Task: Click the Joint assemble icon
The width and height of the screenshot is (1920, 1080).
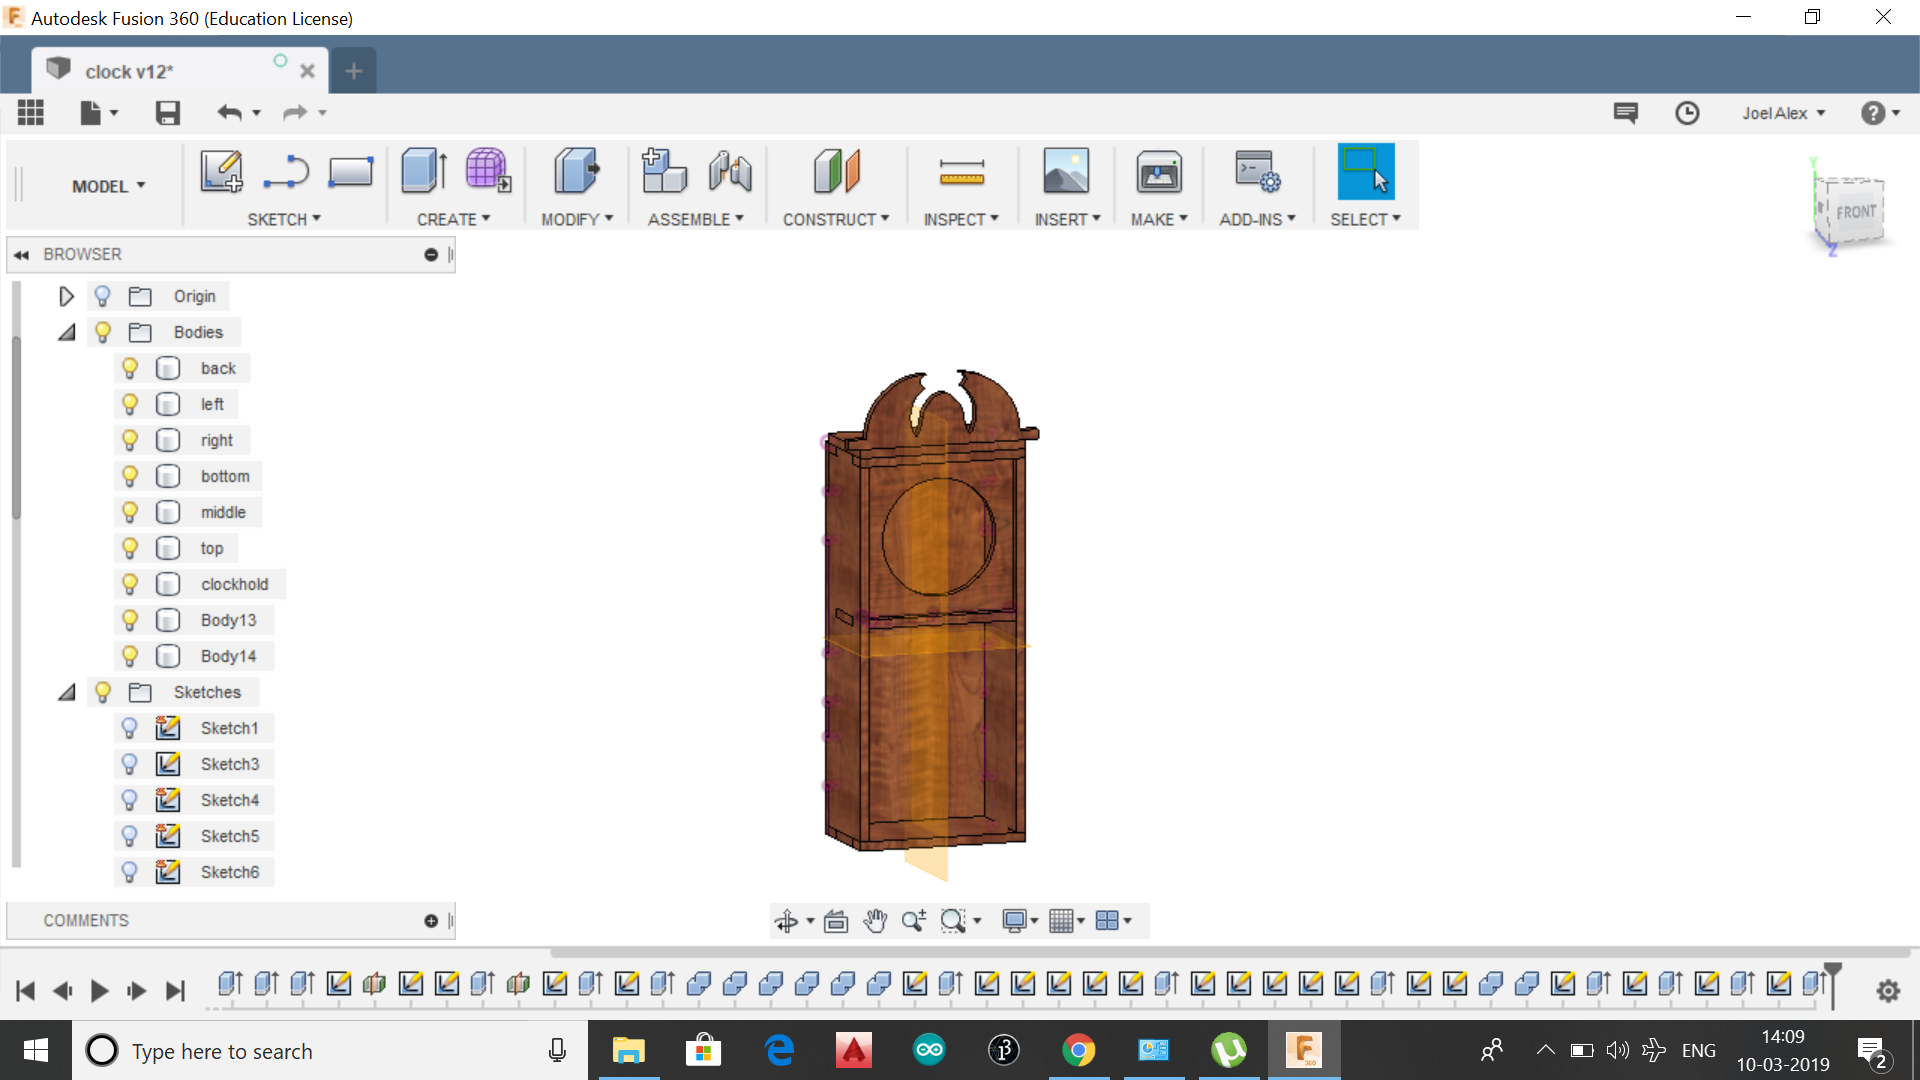Action: tap(730, 172)
